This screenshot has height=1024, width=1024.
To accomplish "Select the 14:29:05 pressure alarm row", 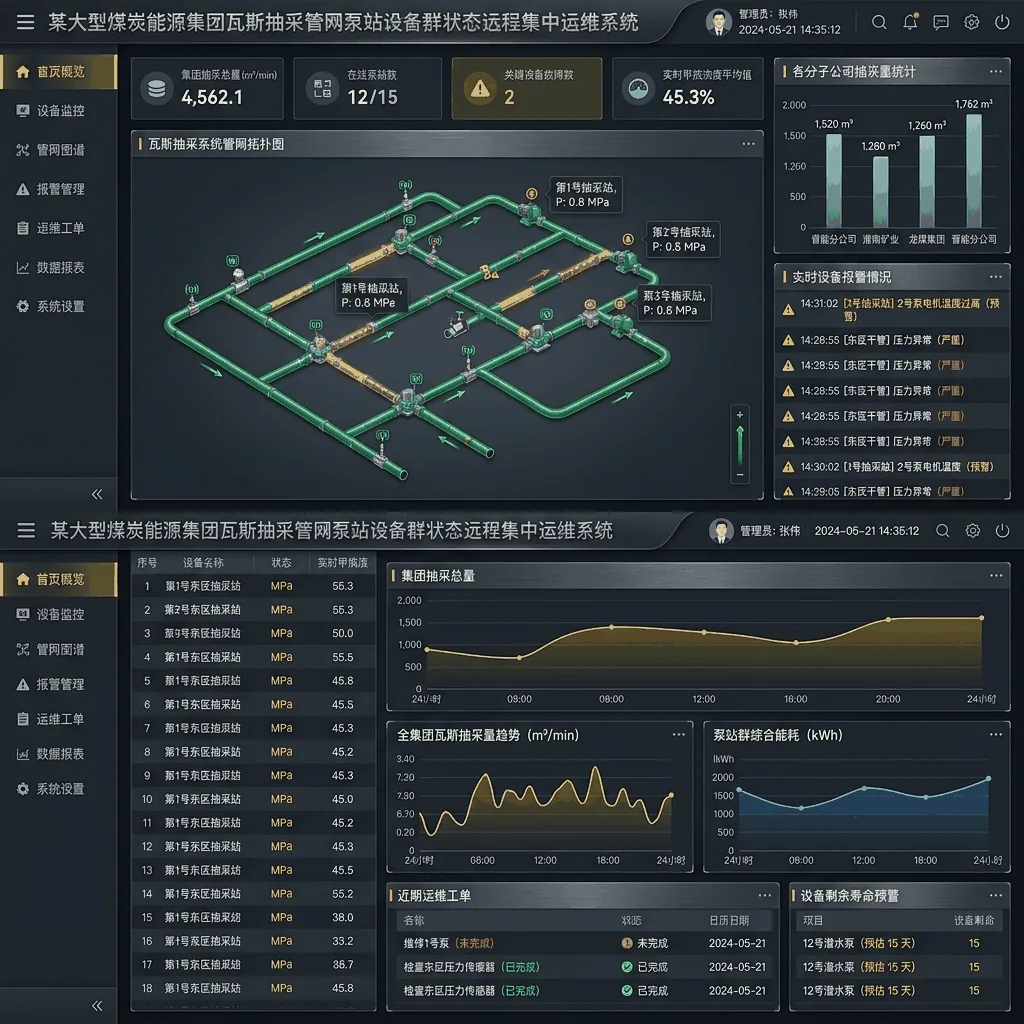I will 892,491.
